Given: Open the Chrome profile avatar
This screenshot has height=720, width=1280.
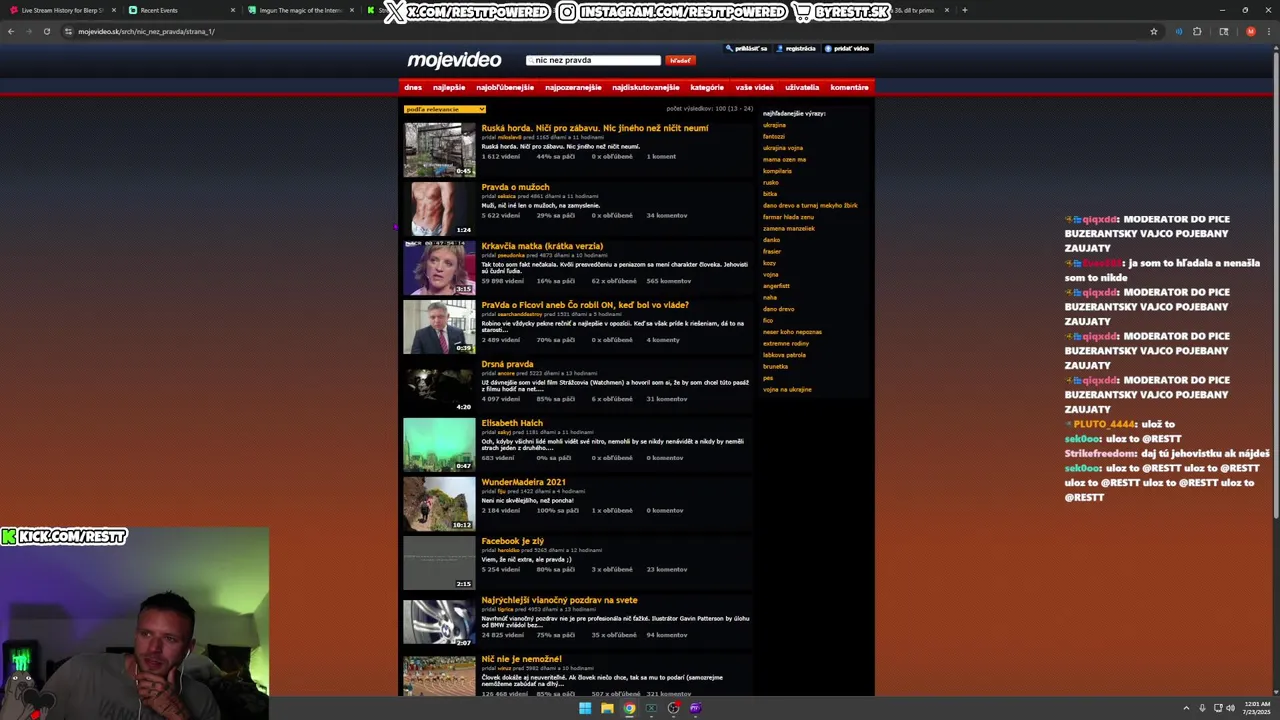Looking at the screenshot, I should 1250,31.
